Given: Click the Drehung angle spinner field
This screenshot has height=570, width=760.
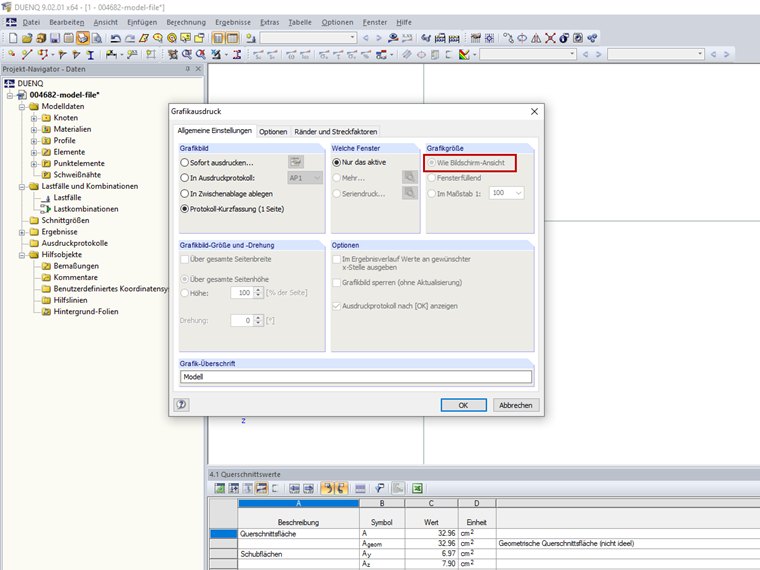Looking at the screenshot, I should coord(247,320).
